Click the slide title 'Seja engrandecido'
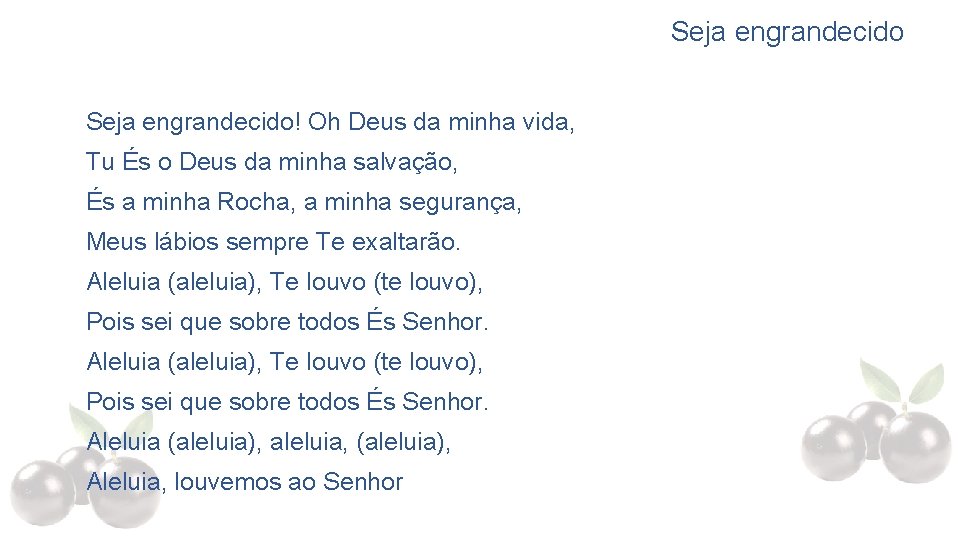This screenshot has height=540, width=960. [786, 32]
